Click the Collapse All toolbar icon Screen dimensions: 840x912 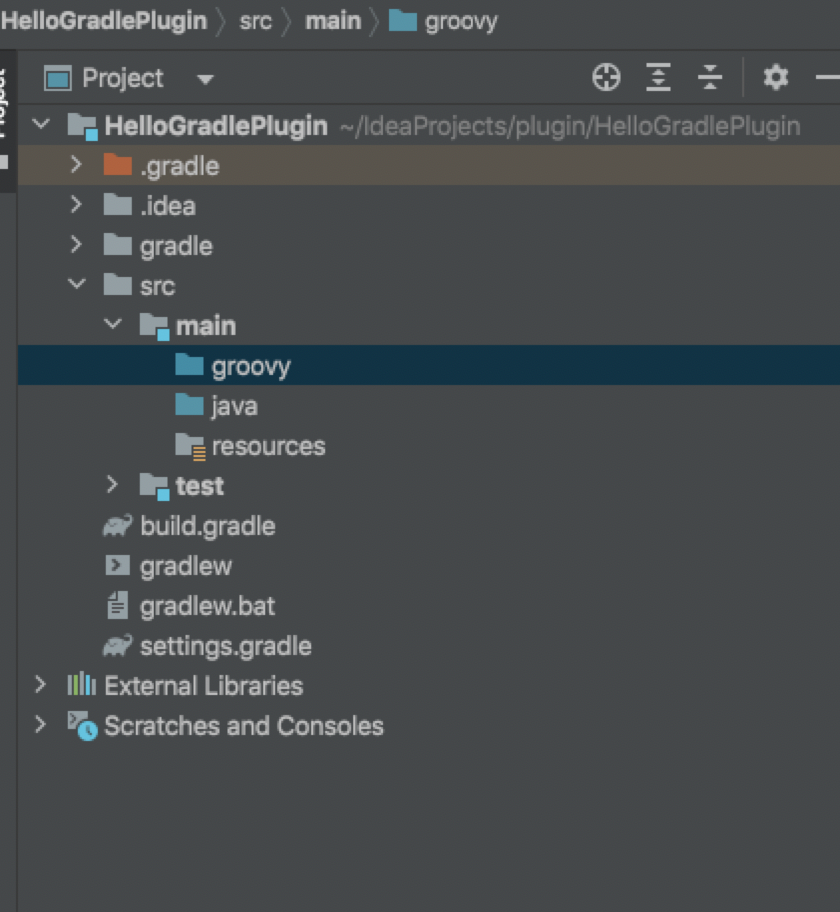(x=710, y=77)
